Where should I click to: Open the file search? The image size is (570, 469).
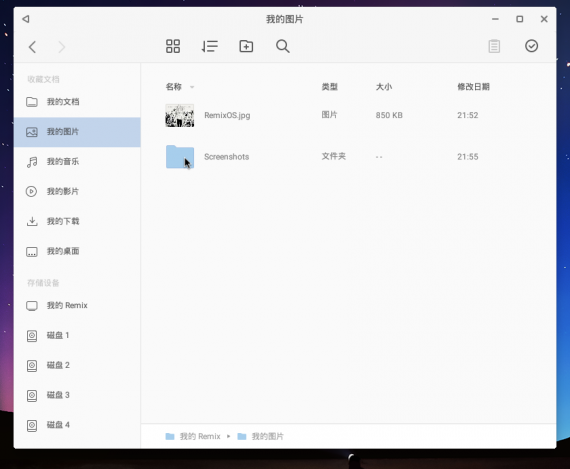coord(282,46)
